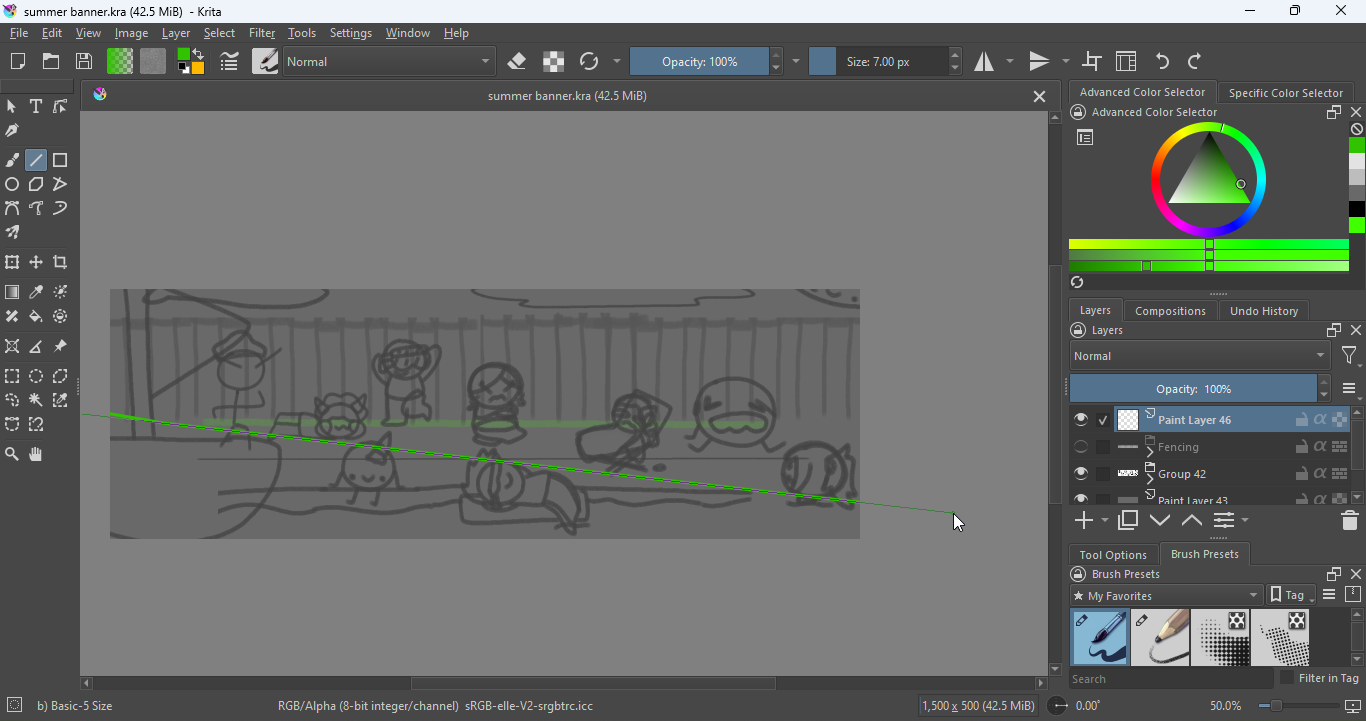Delete the selected layer
1366x721 pixels.
(1349, 520)
